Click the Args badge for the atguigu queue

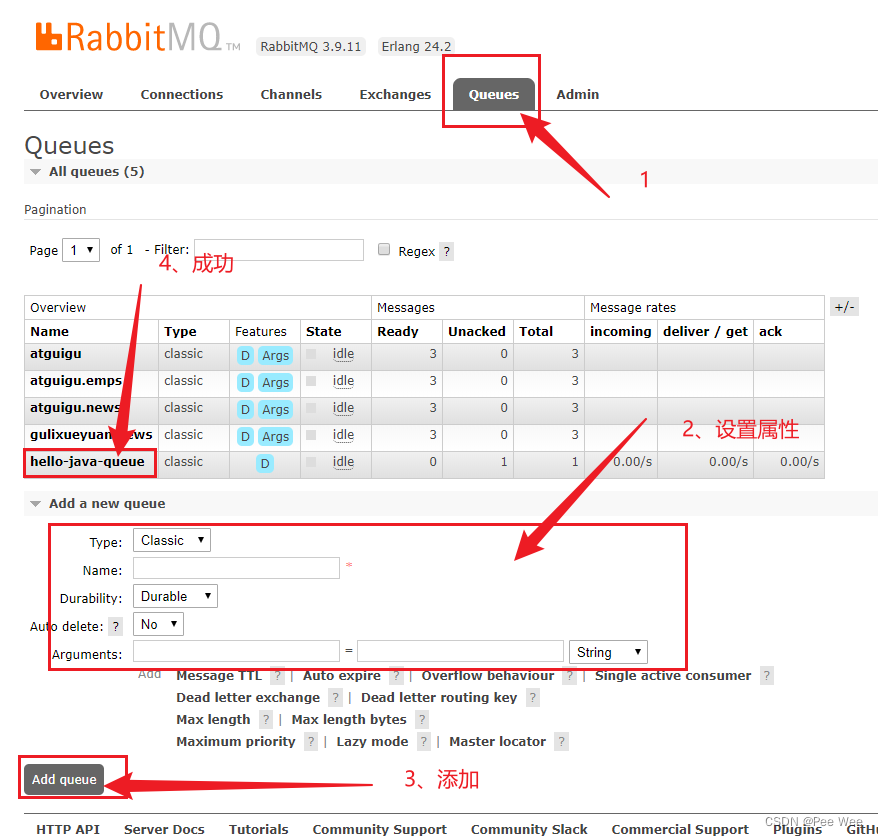click(x=274, y=355)
